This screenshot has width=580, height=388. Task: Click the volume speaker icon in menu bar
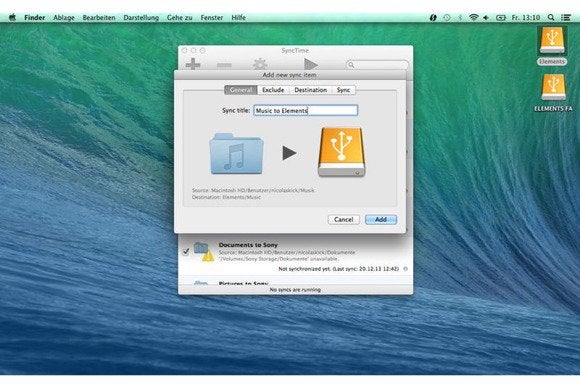coord(486,17)
